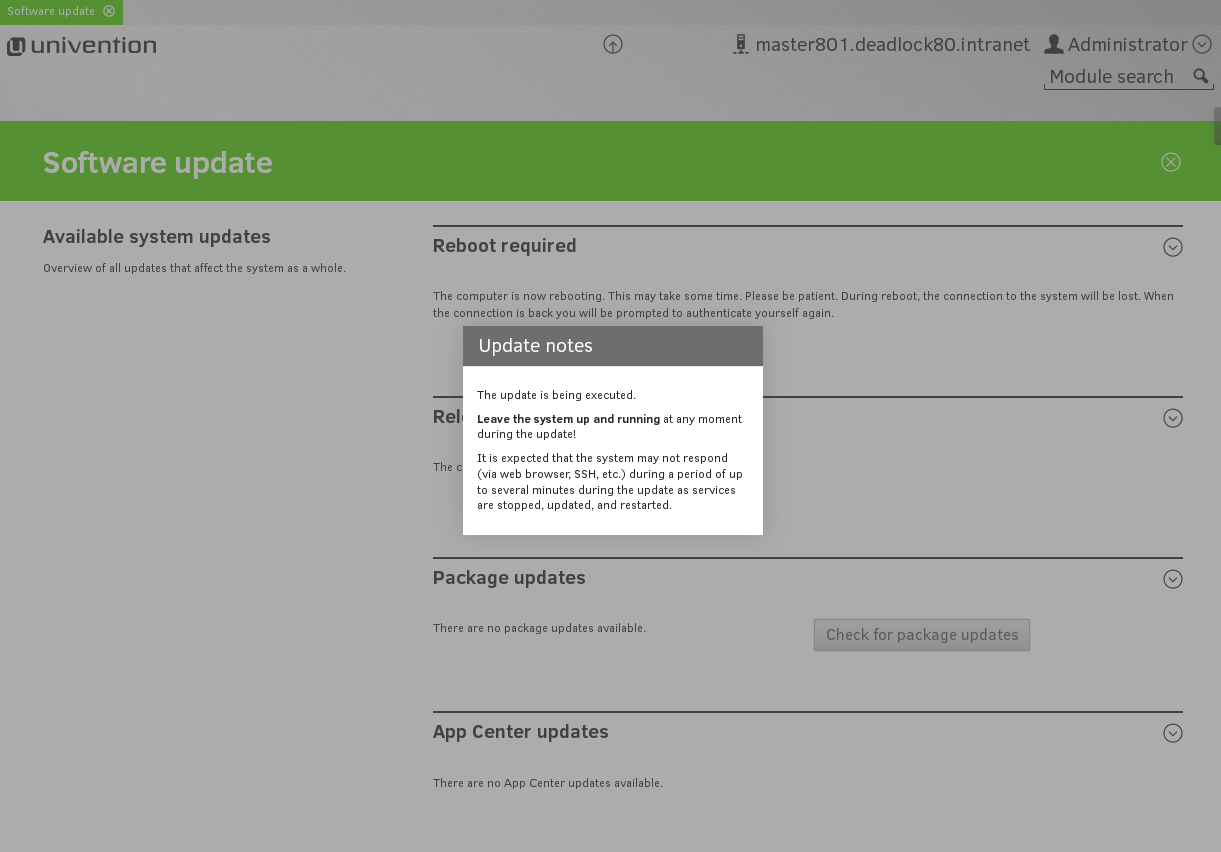The height and width of the screenshot is (852, 1221).
Task: Toggle the section chevron below Reboot required
Action: [x=1173, y=418]
